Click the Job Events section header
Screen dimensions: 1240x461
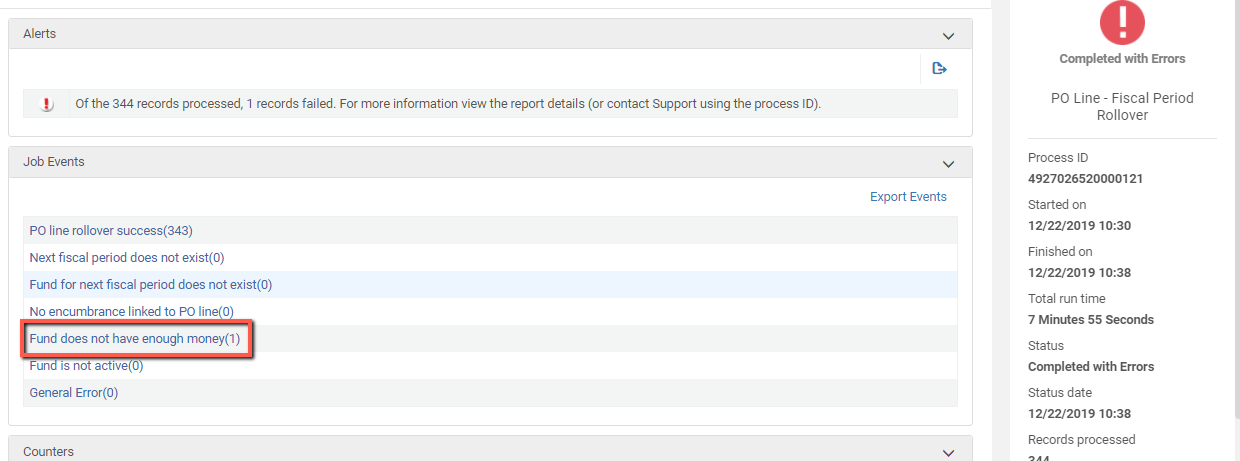[x=490, y=162]
